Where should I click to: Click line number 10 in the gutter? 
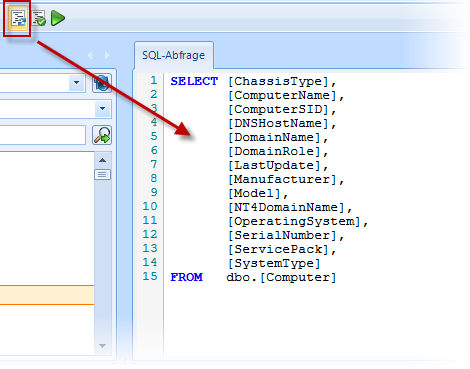(x=150, y=206)
